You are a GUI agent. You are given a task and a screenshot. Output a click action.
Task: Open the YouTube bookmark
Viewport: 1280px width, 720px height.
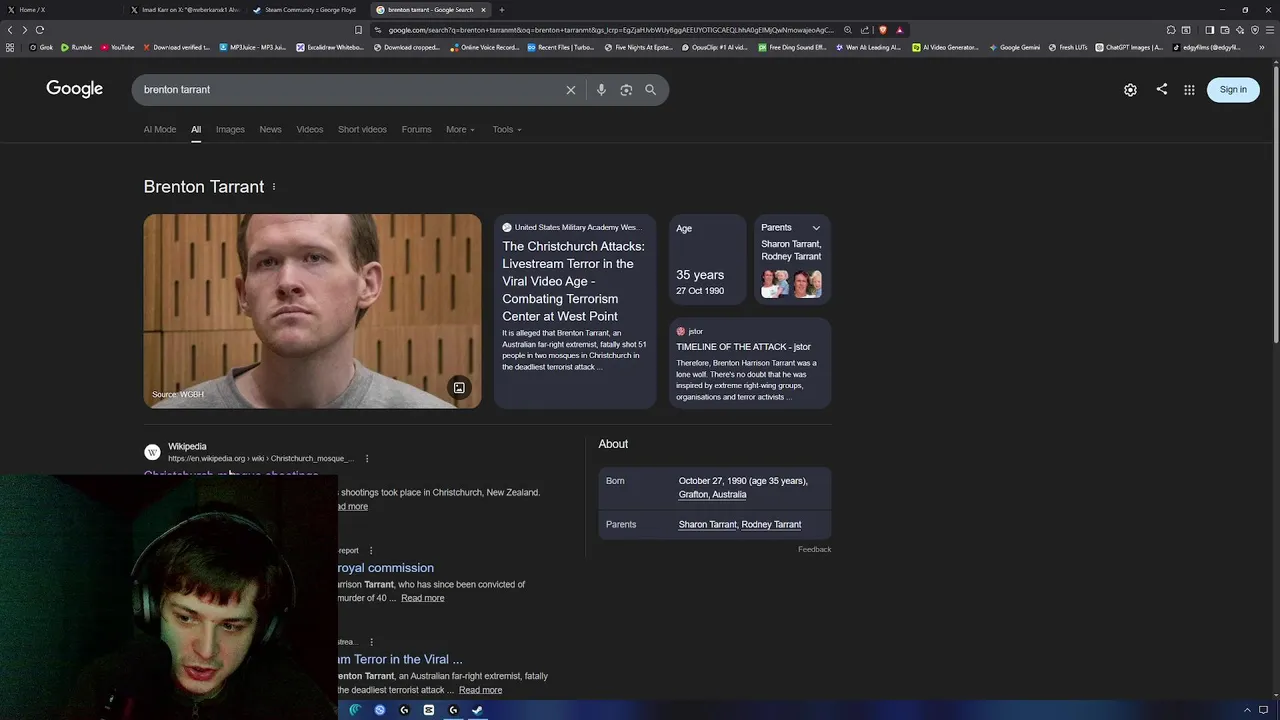point(117,47)
